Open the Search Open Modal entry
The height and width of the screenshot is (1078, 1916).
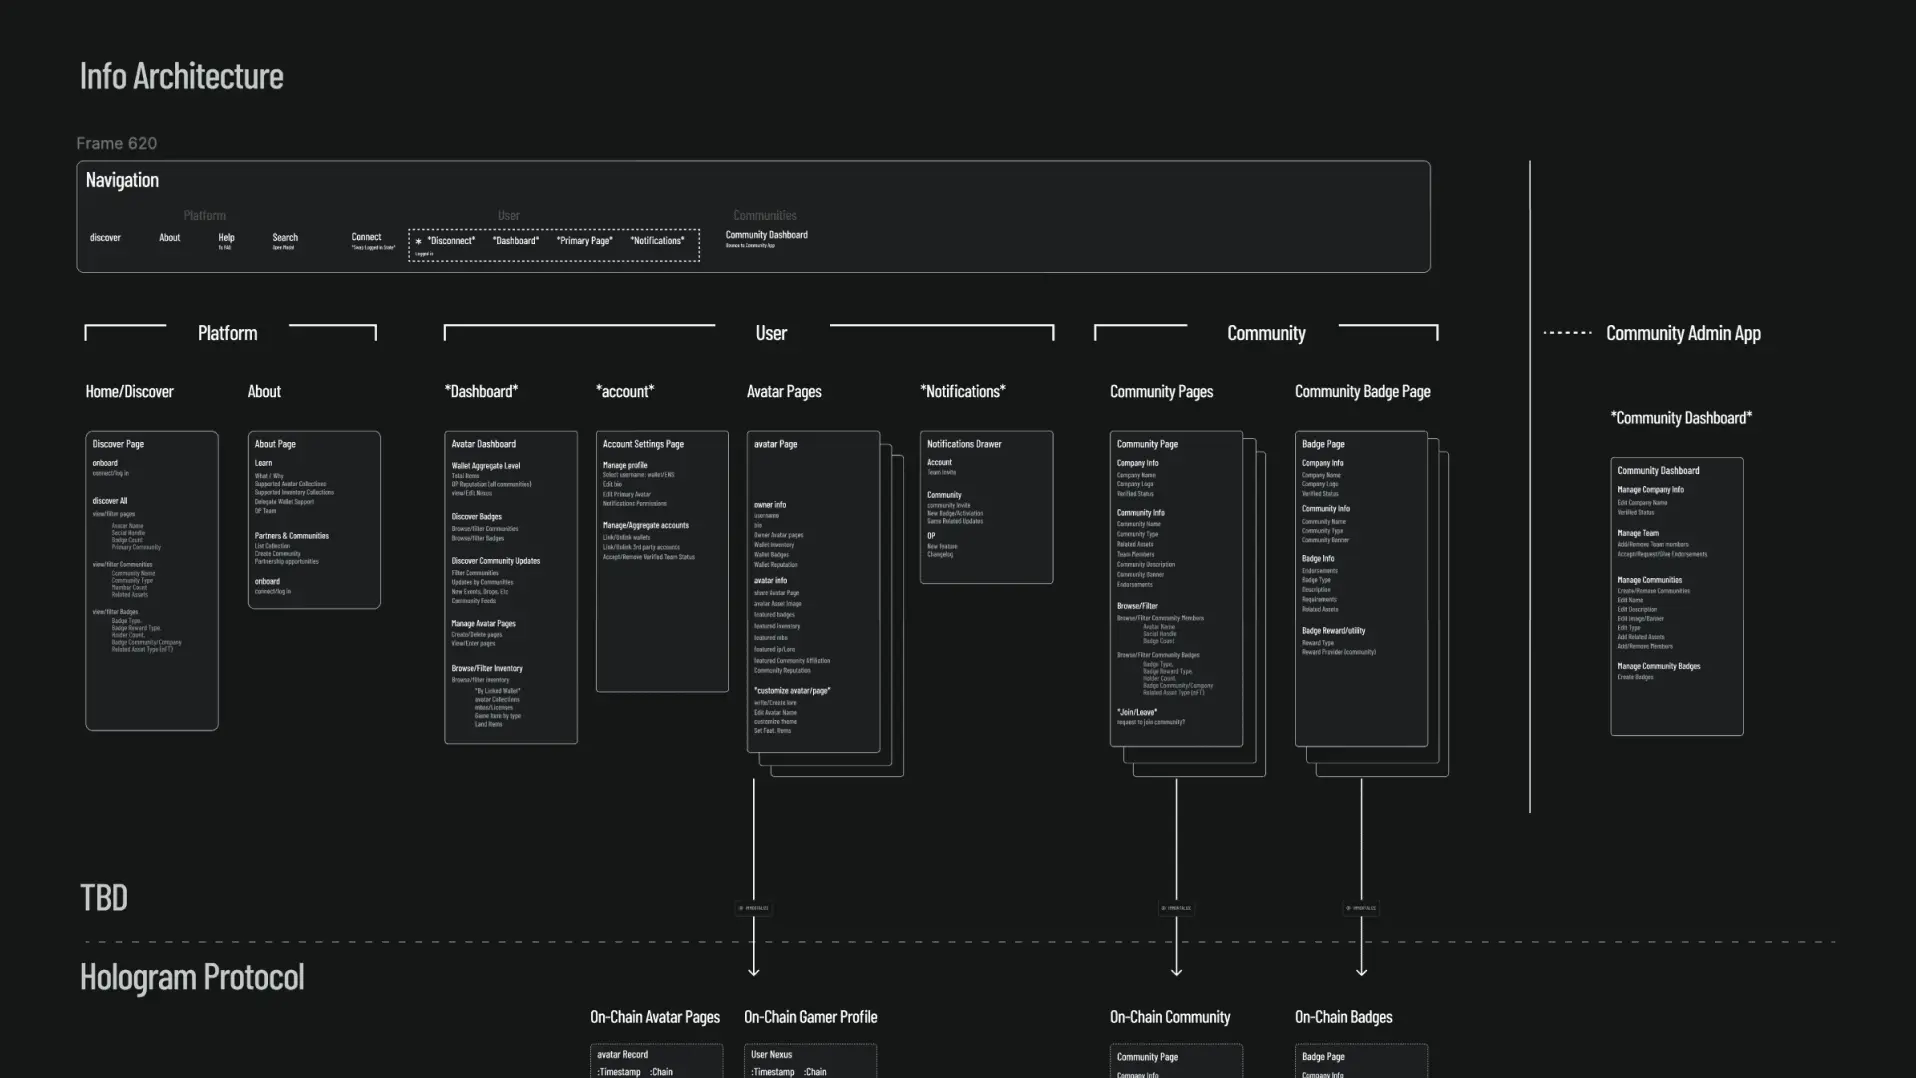point(285,240)
